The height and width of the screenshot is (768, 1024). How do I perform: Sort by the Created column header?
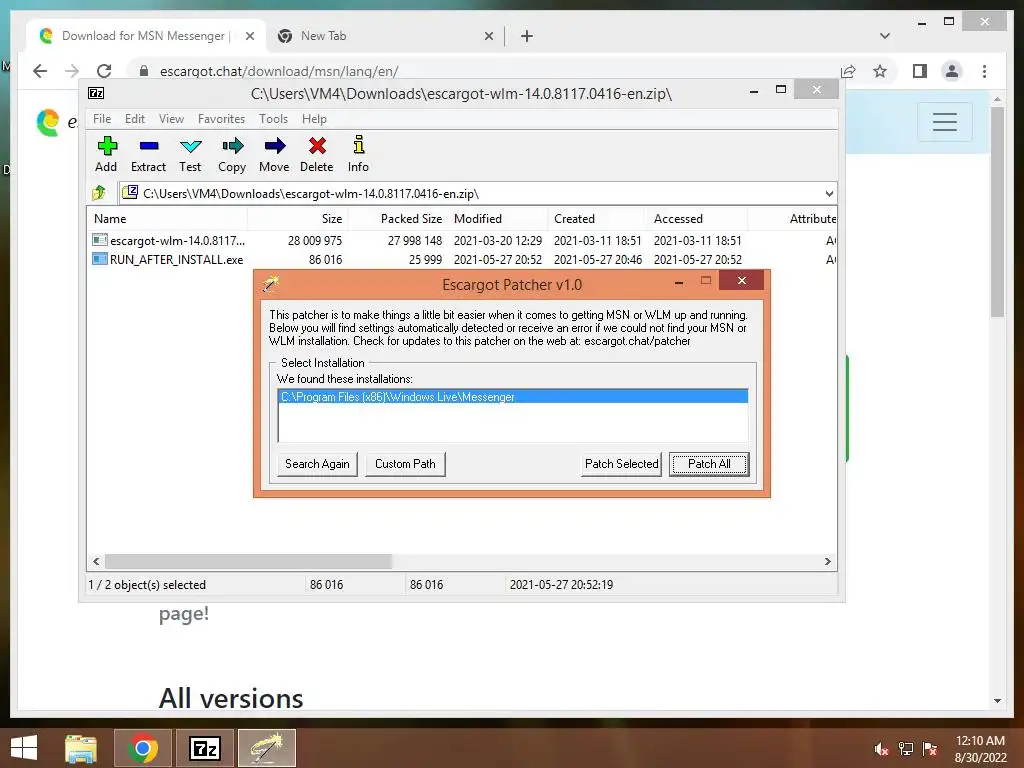(x=598, y=219)
